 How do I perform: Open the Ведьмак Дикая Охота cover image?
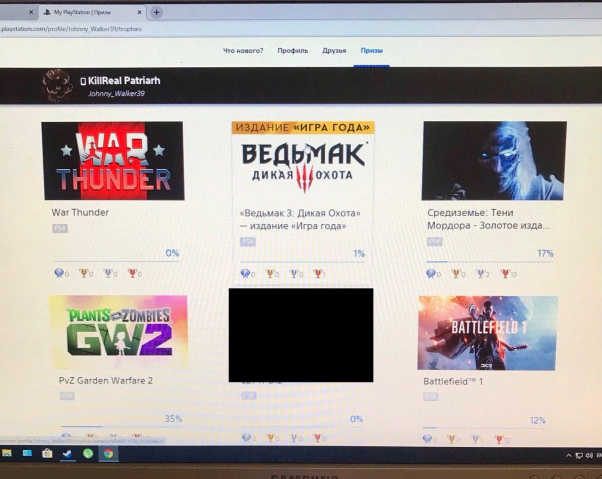point(303,163)
